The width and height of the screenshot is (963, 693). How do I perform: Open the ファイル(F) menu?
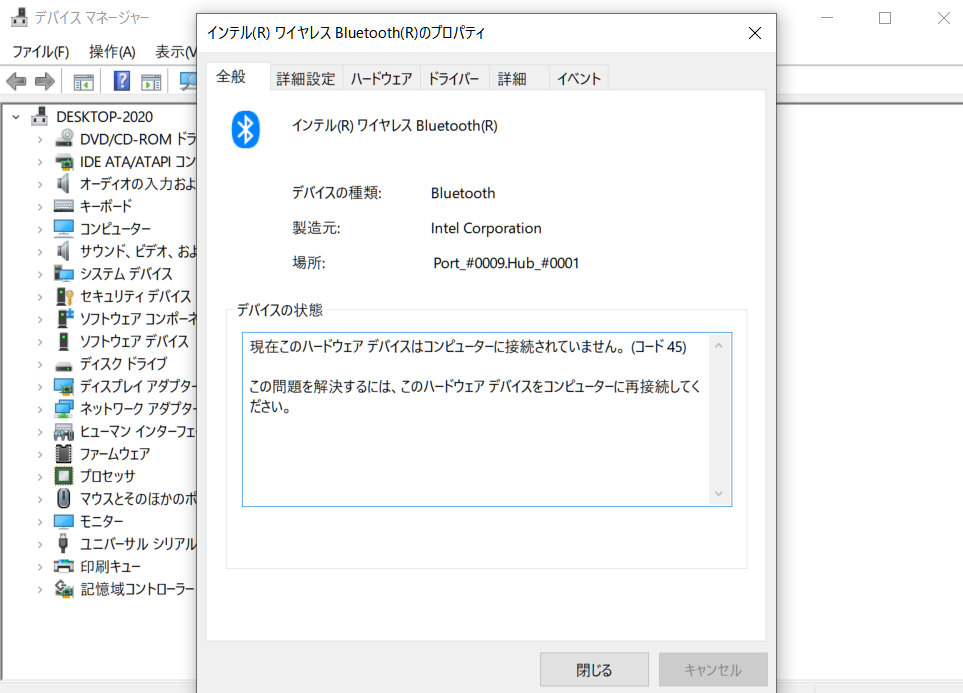click(41, 52)
